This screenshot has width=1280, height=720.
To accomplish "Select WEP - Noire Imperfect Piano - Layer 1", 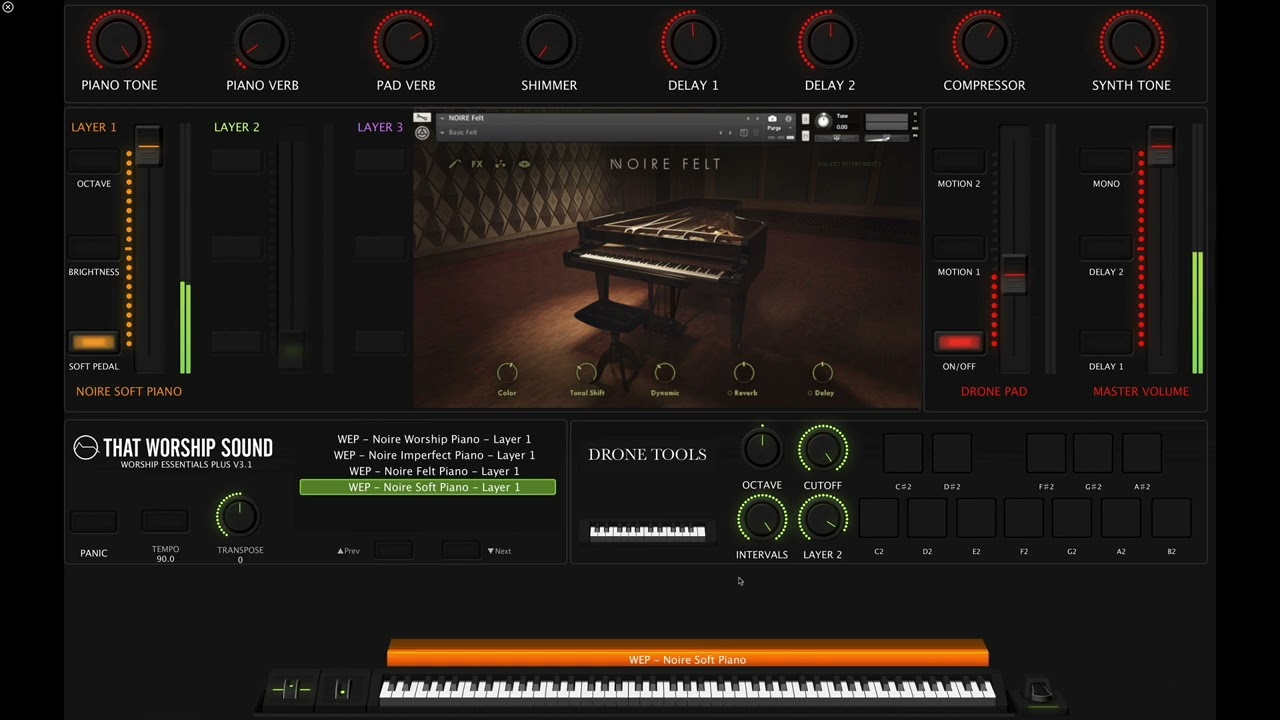I will coord(434,455).
